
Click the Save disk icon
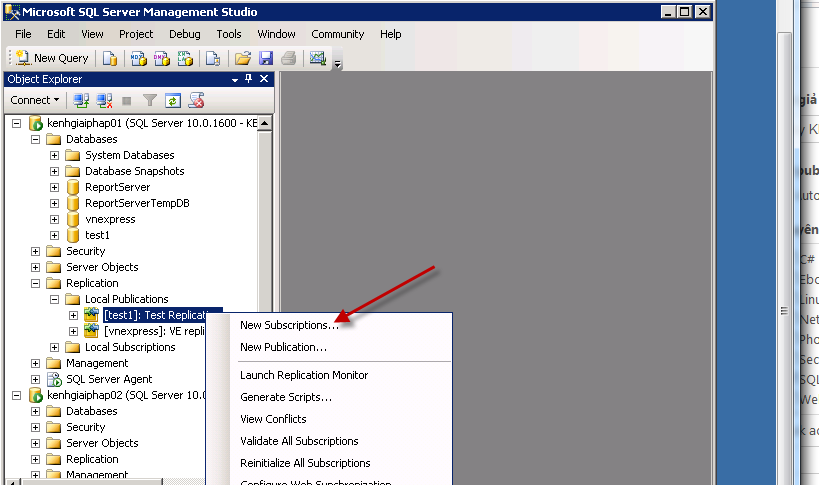click(266, 58)
